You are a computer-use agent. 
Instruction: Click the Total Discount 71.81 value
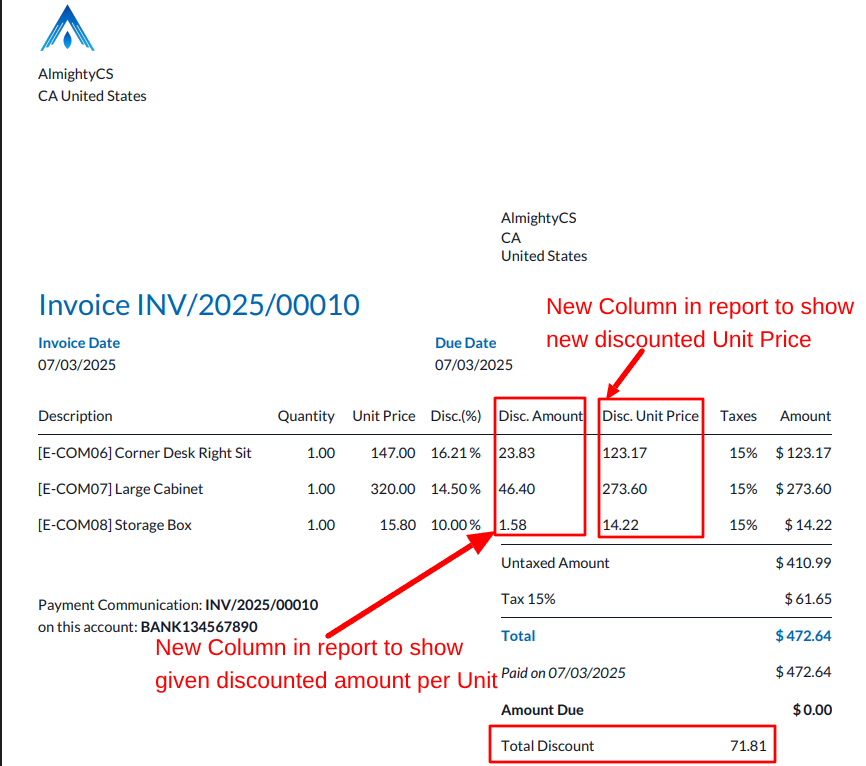748,746
